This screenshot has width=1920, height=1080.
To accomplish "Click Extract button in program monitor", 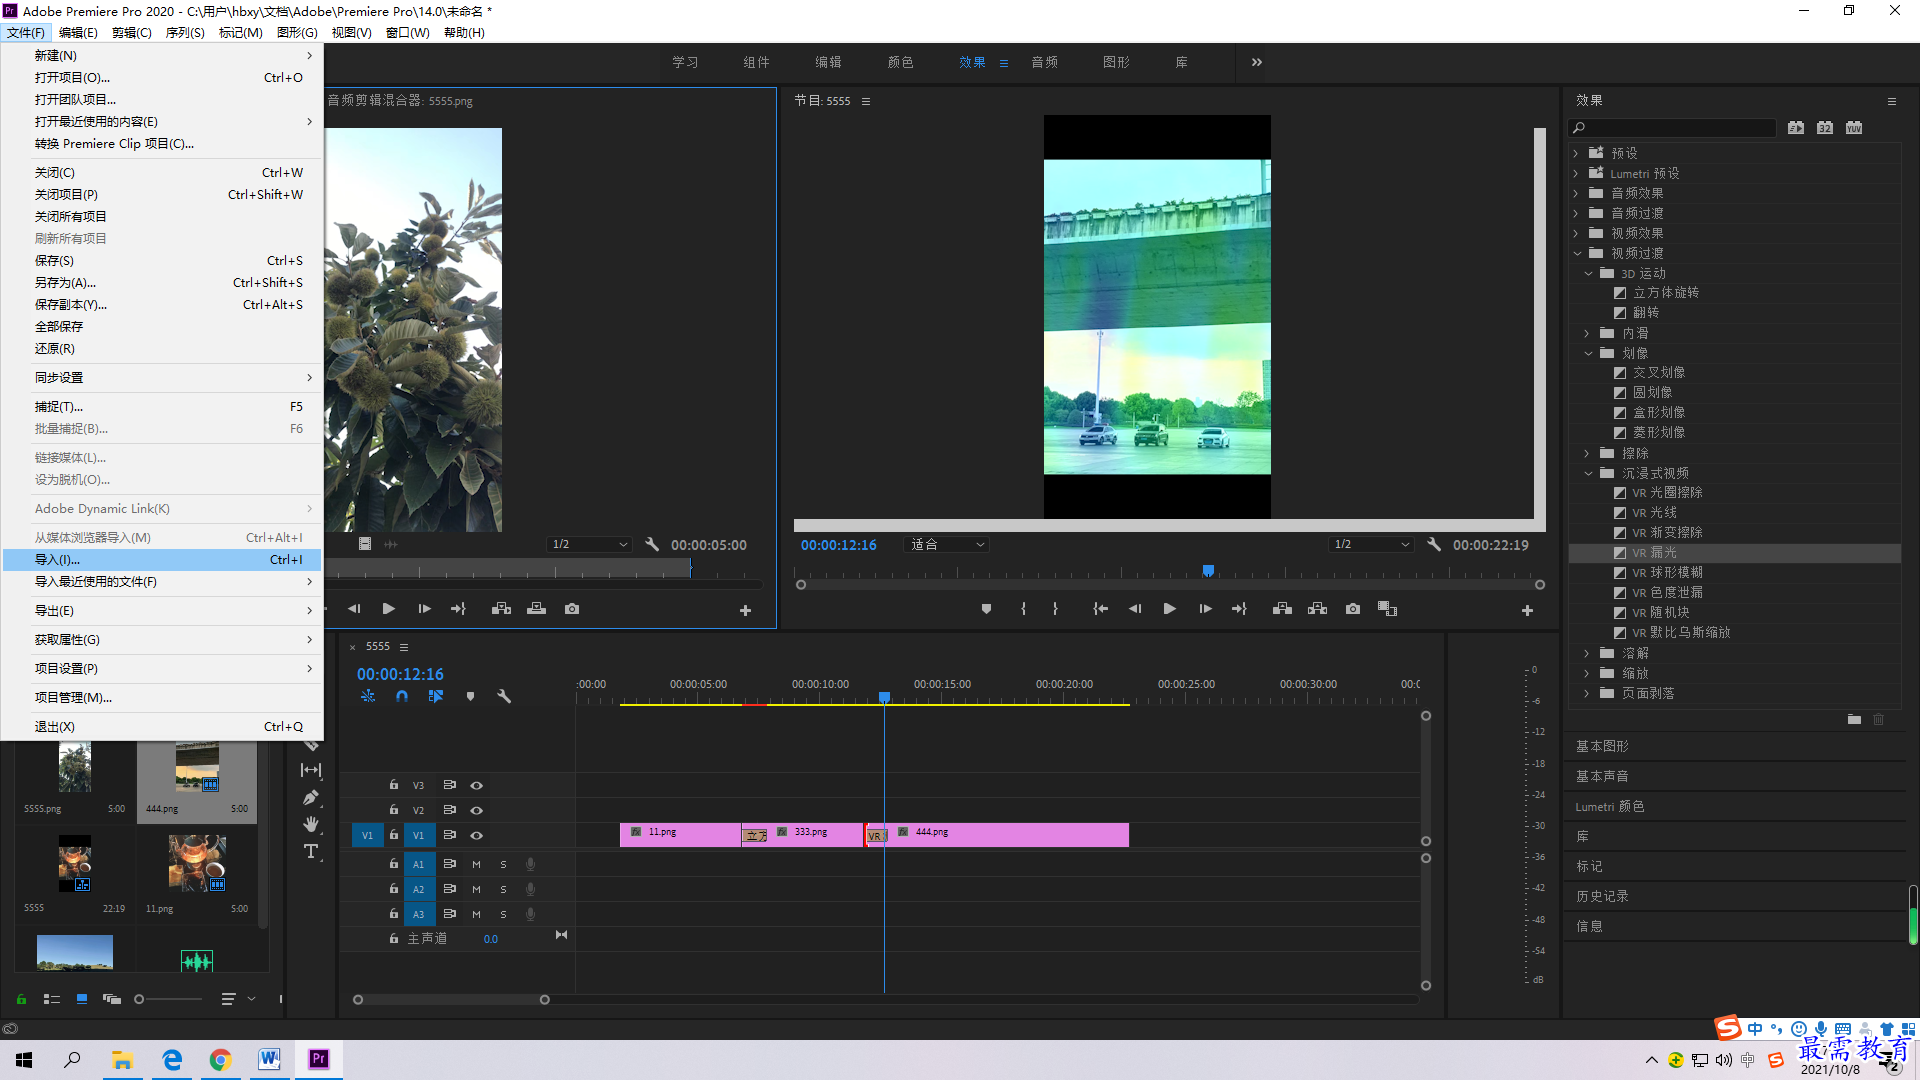I will (1317, 609).
